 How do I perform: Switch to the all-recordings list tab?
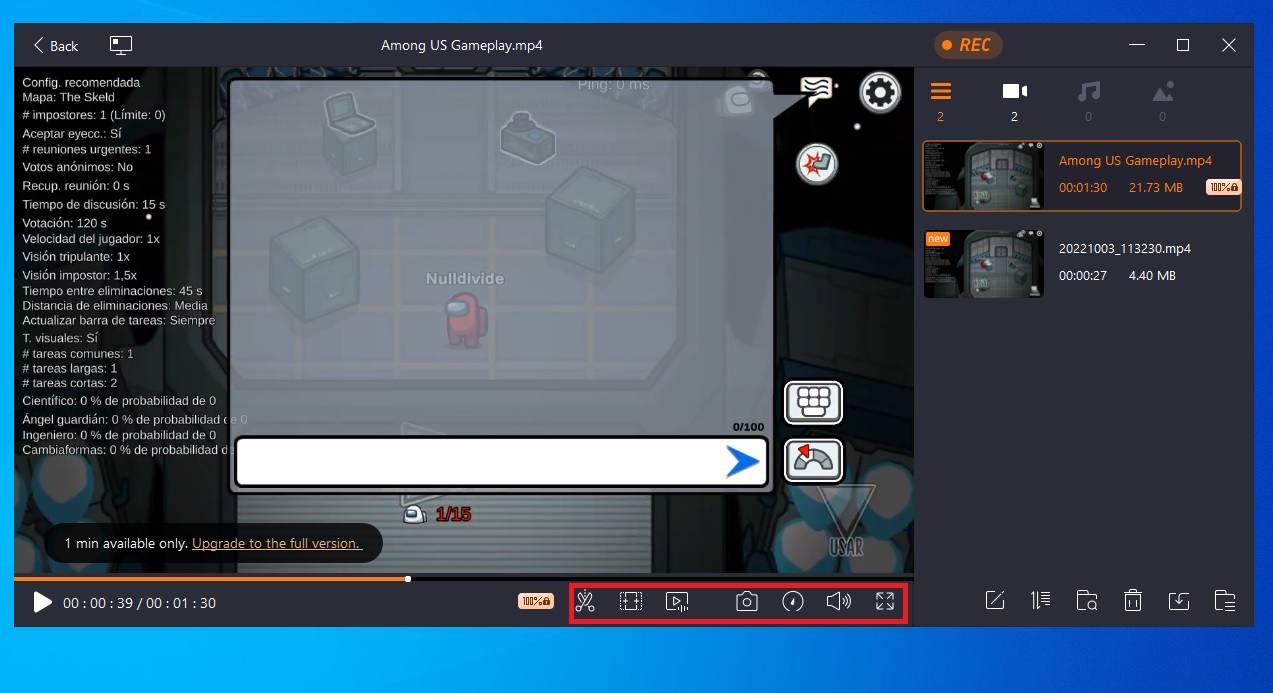coord(941,100)
